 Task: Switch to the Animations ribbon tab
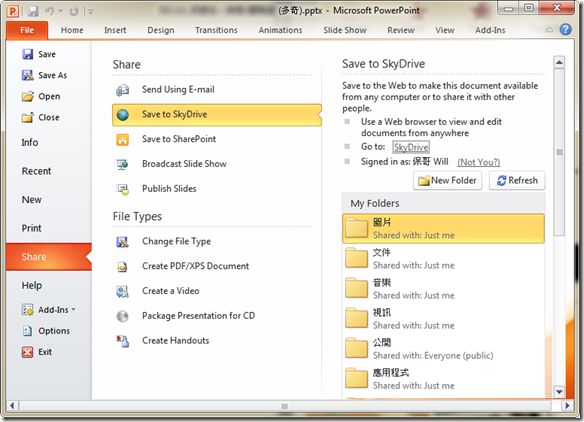280,30
